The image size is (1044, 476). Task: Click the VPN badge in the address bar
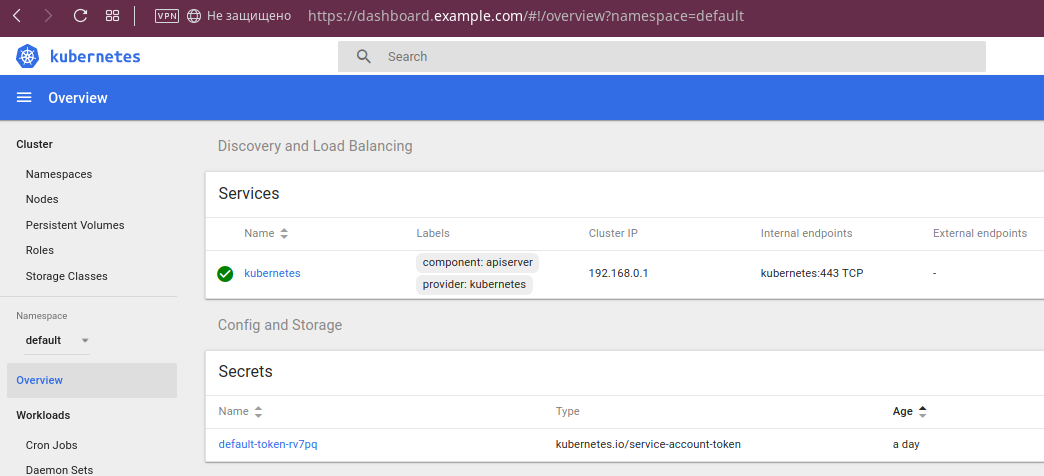(167, 16)
